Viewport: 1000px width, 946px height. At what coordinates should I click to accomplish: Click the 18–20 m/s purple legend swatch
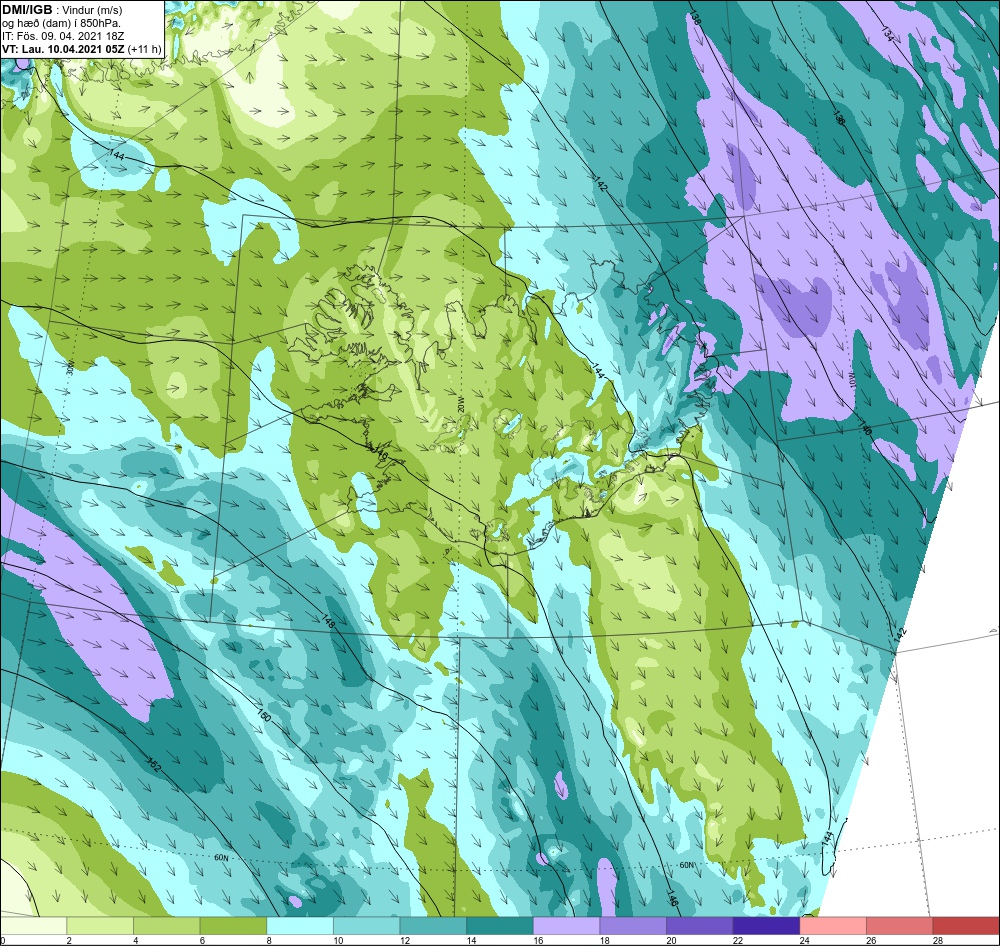(x=633, y=926)
